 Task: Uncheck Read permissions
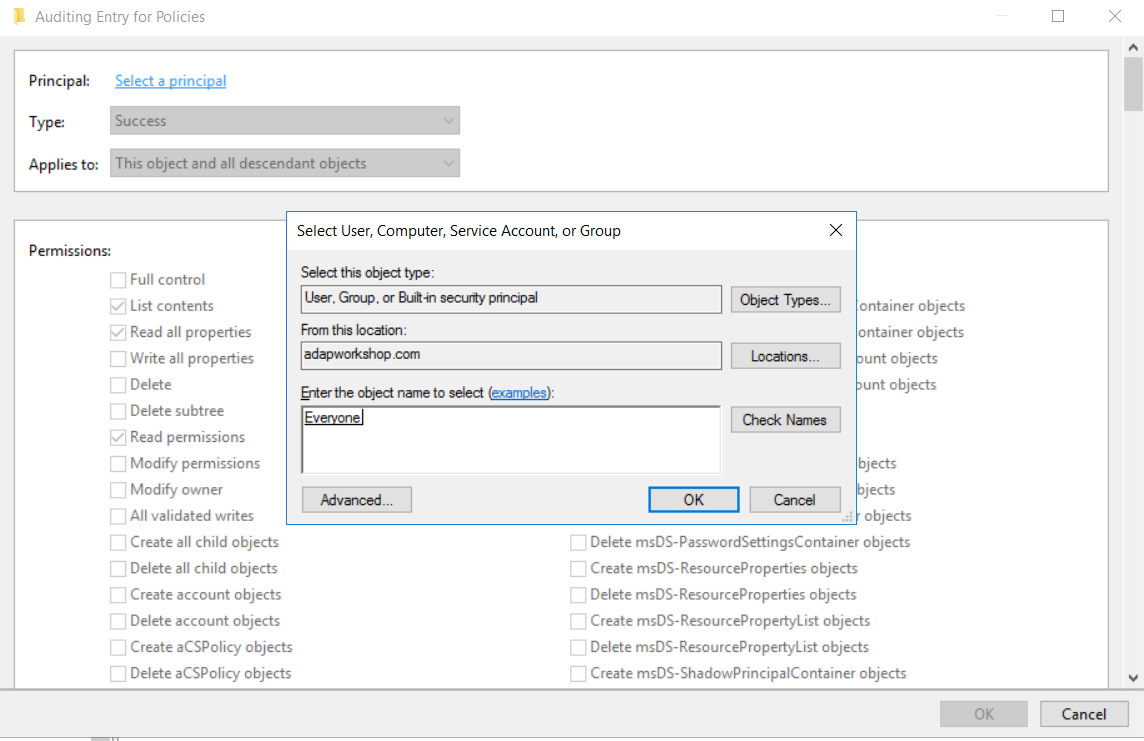point(117,436)
